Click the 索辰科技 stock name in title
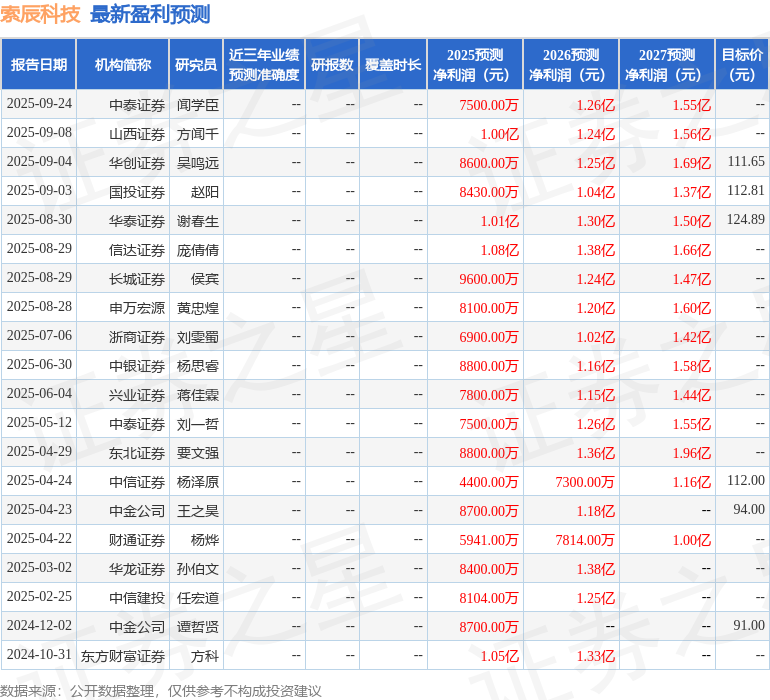The image size is (770, 700). tap(41, 15)
